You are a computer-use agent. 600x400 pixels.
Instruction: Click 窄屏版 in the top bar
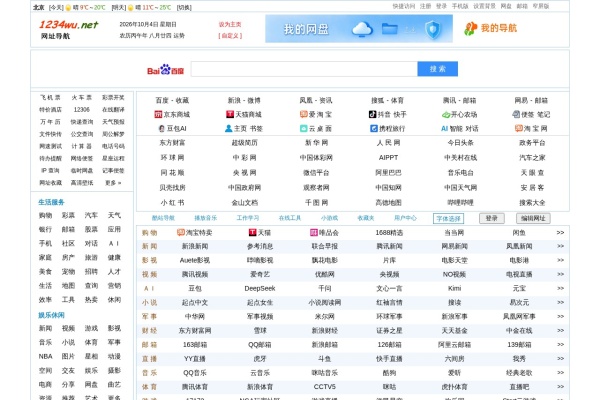541,6
